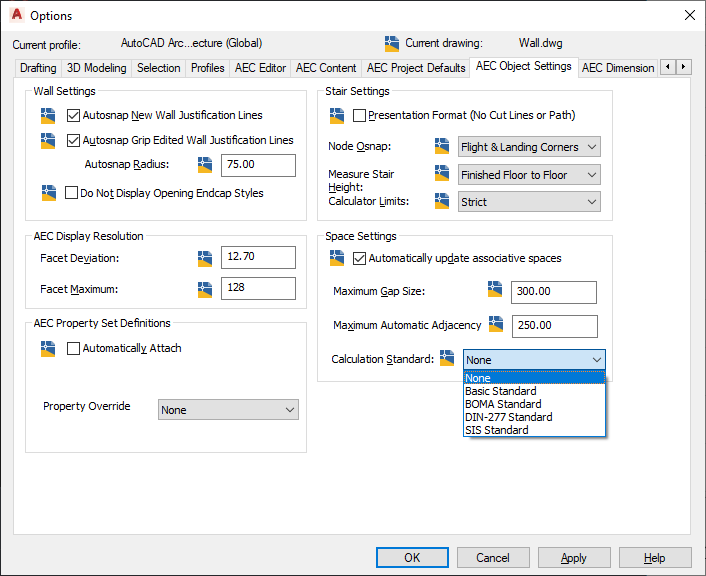Click the Cancel button
This screenshot has width=706, height=576.
493,558
